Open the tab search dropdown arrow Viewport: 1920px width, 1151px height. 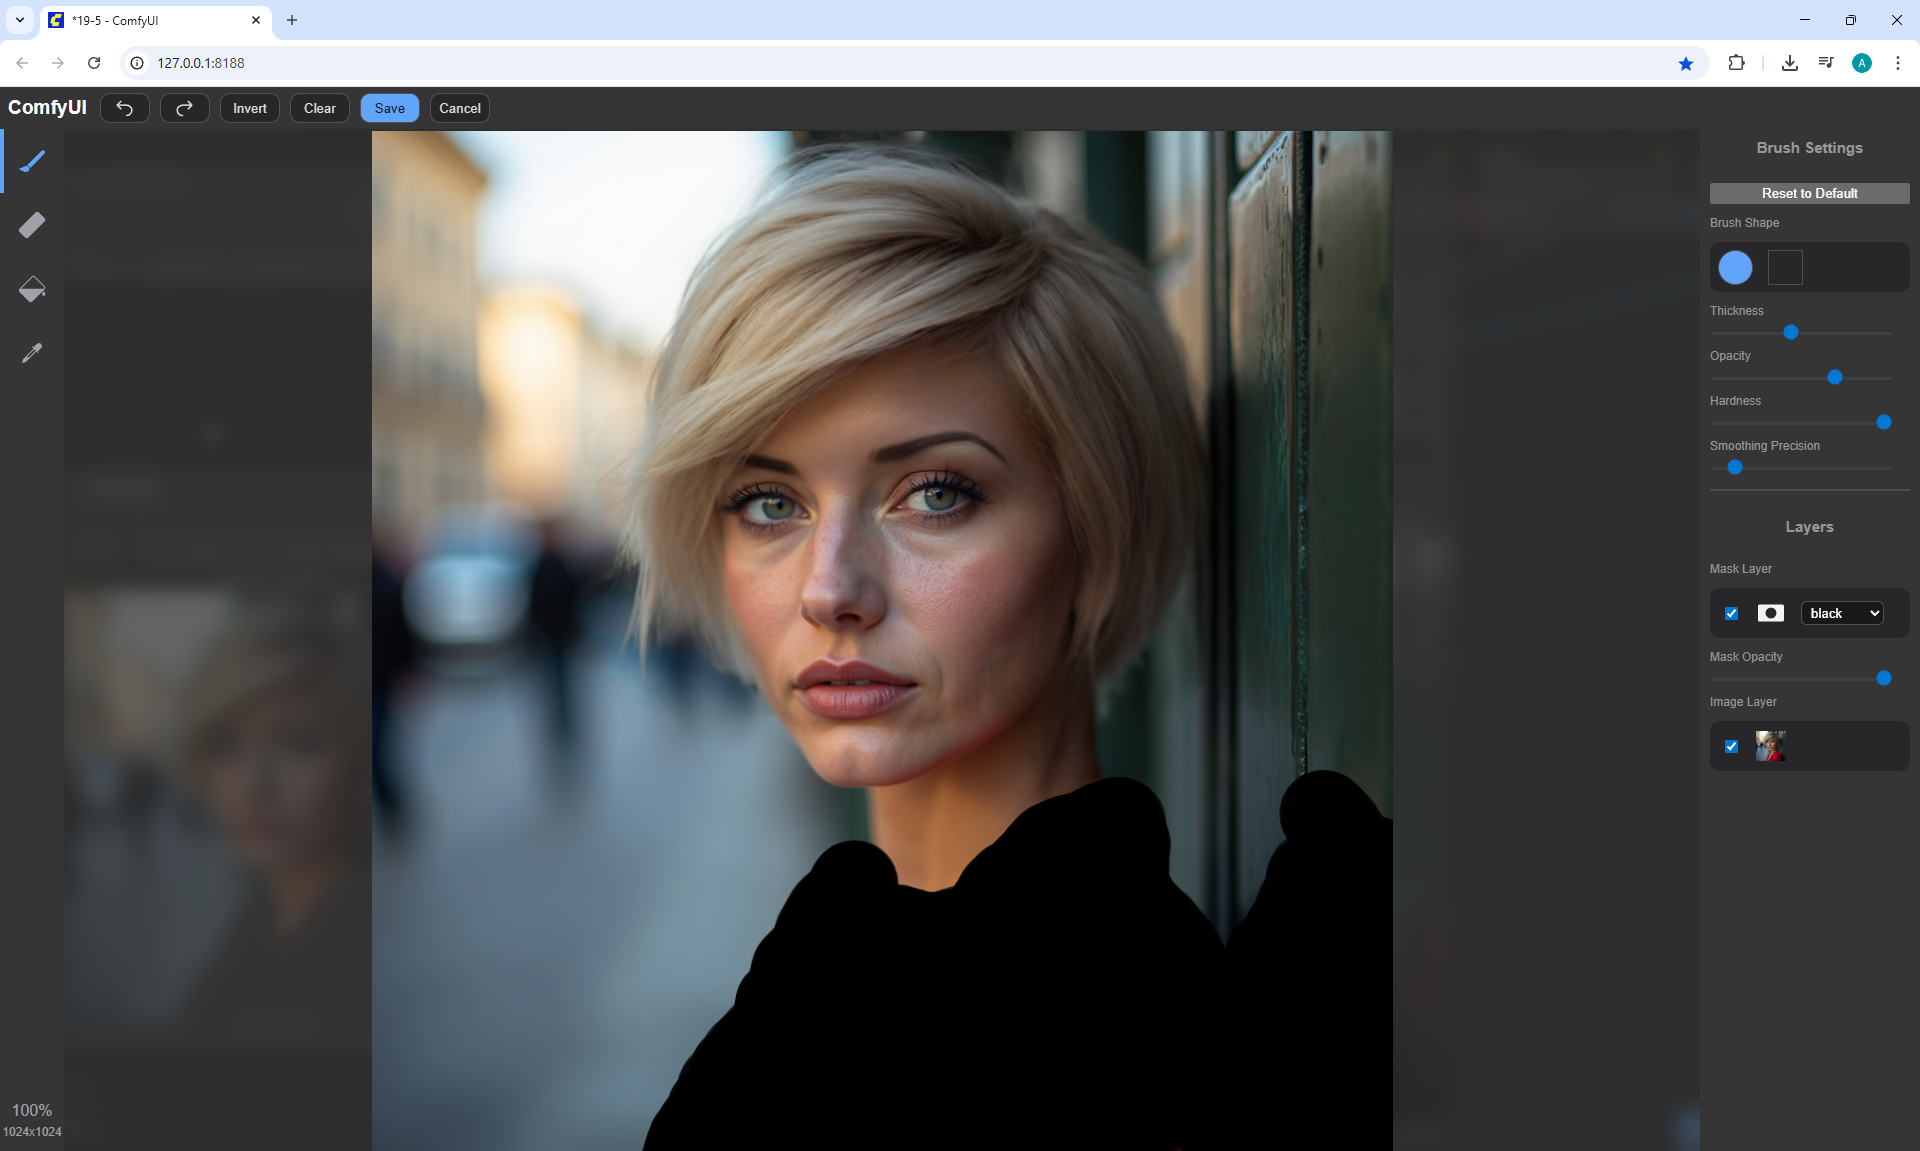point(19,20)
